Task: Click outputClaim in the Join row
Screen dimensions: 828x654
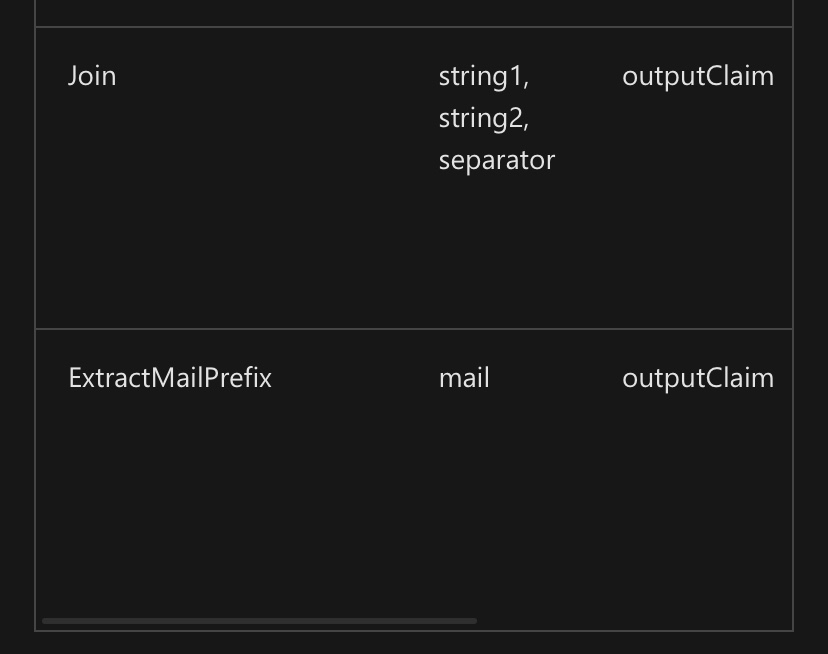Action: pyautogui.click(x=697, y=76)
